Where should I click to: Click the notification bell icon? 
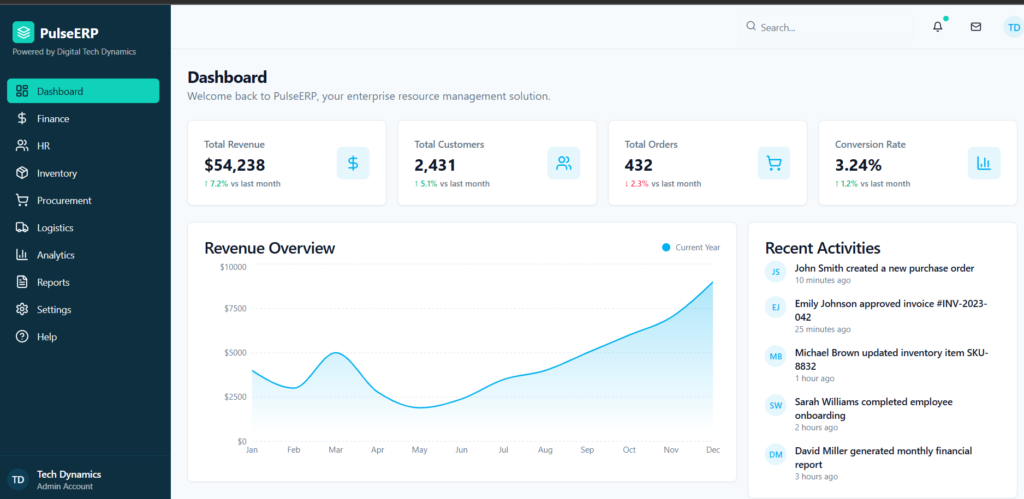tap(937, 27)
